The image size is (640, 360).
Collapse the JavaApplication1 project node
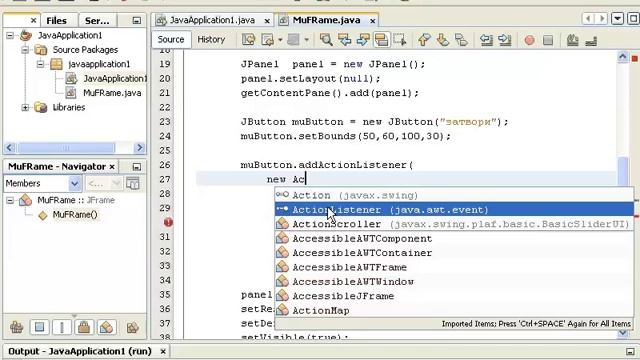(10, 36)
